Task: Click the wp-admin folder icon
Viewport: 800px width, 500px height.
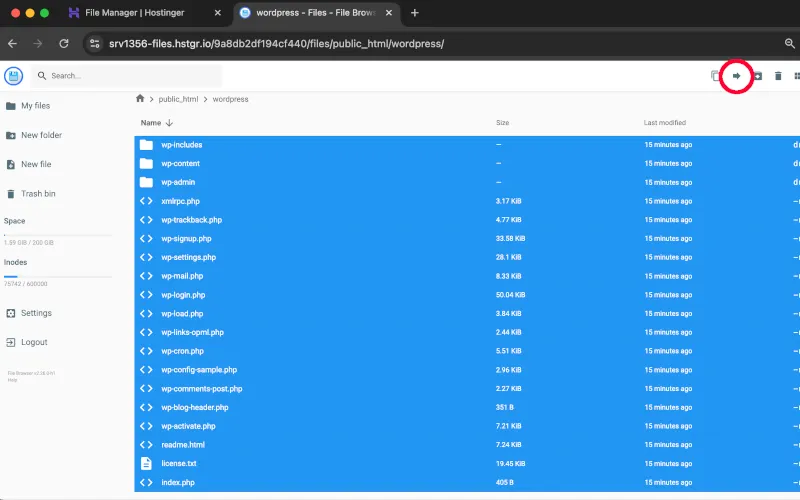Action: coord(146,182)
